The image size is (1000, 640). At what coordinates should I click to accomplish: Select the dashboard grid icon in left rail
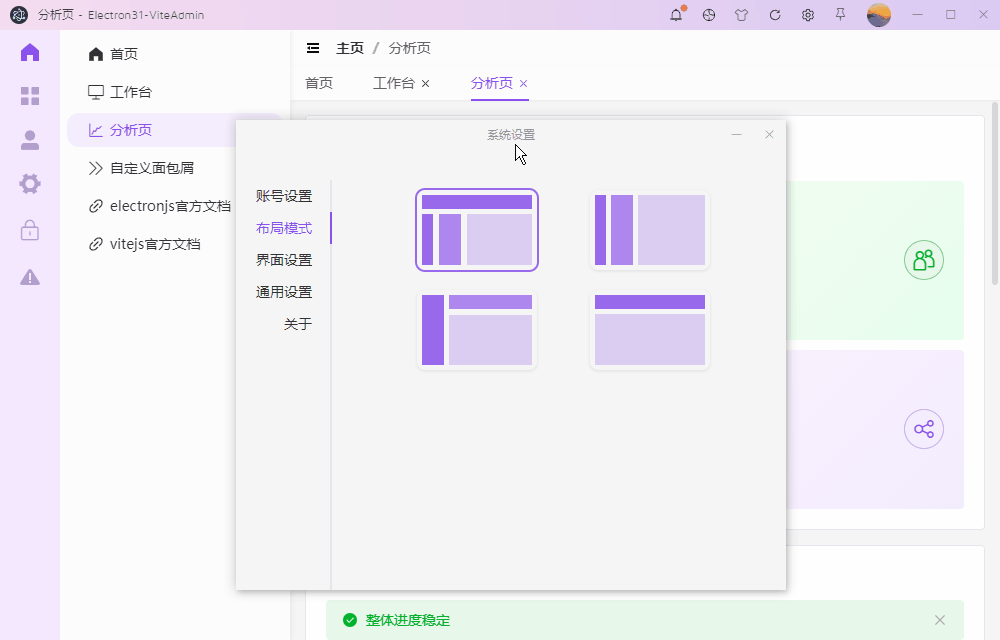click(x=30, y=96)
